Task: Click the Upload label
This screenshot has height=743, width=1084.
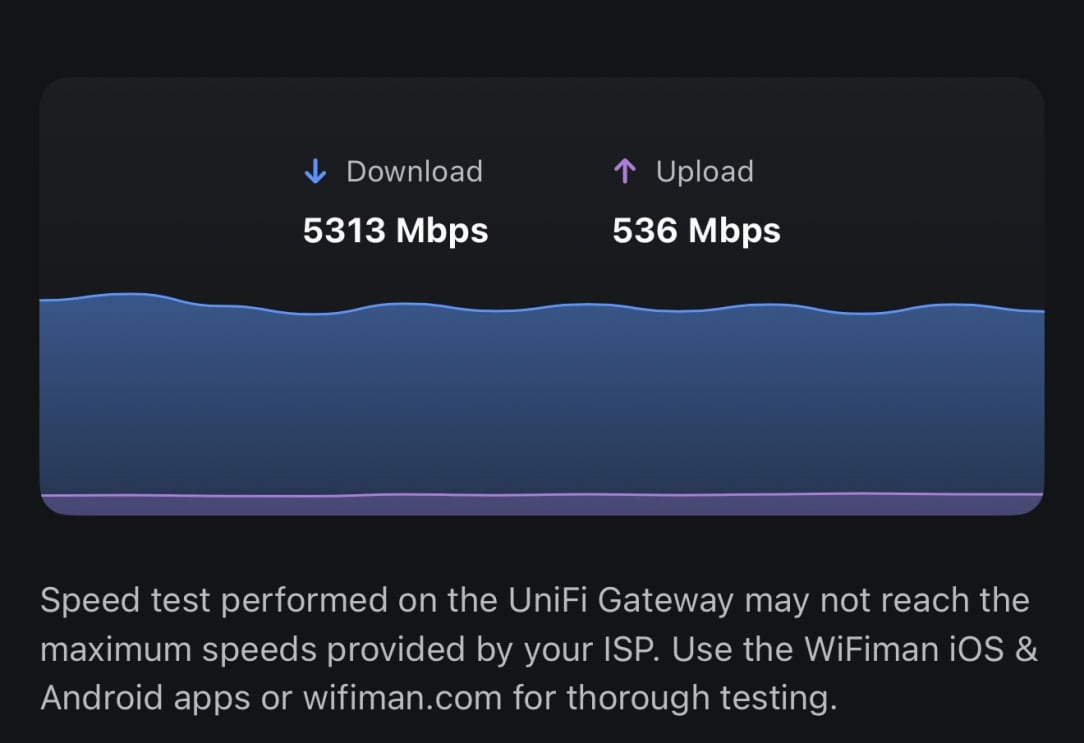Action: (x=704, y=172)
